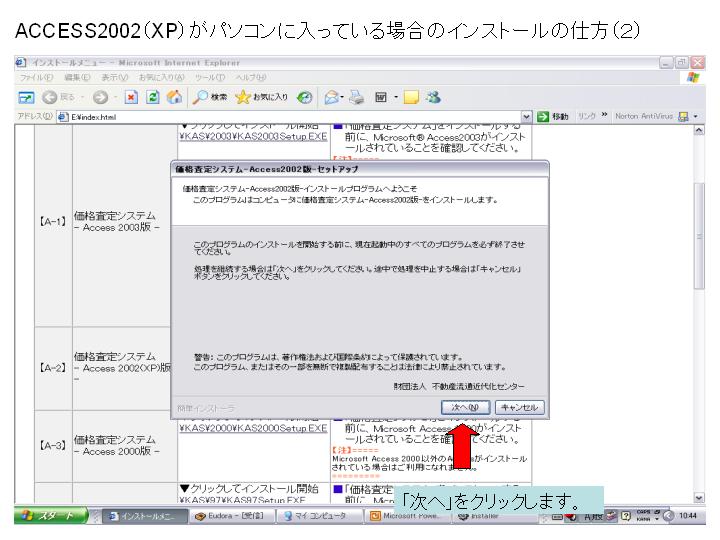720x540 pixels.
Task: Open the View menu (表示)
Action: pyautogui.click(x=115, y=78)
